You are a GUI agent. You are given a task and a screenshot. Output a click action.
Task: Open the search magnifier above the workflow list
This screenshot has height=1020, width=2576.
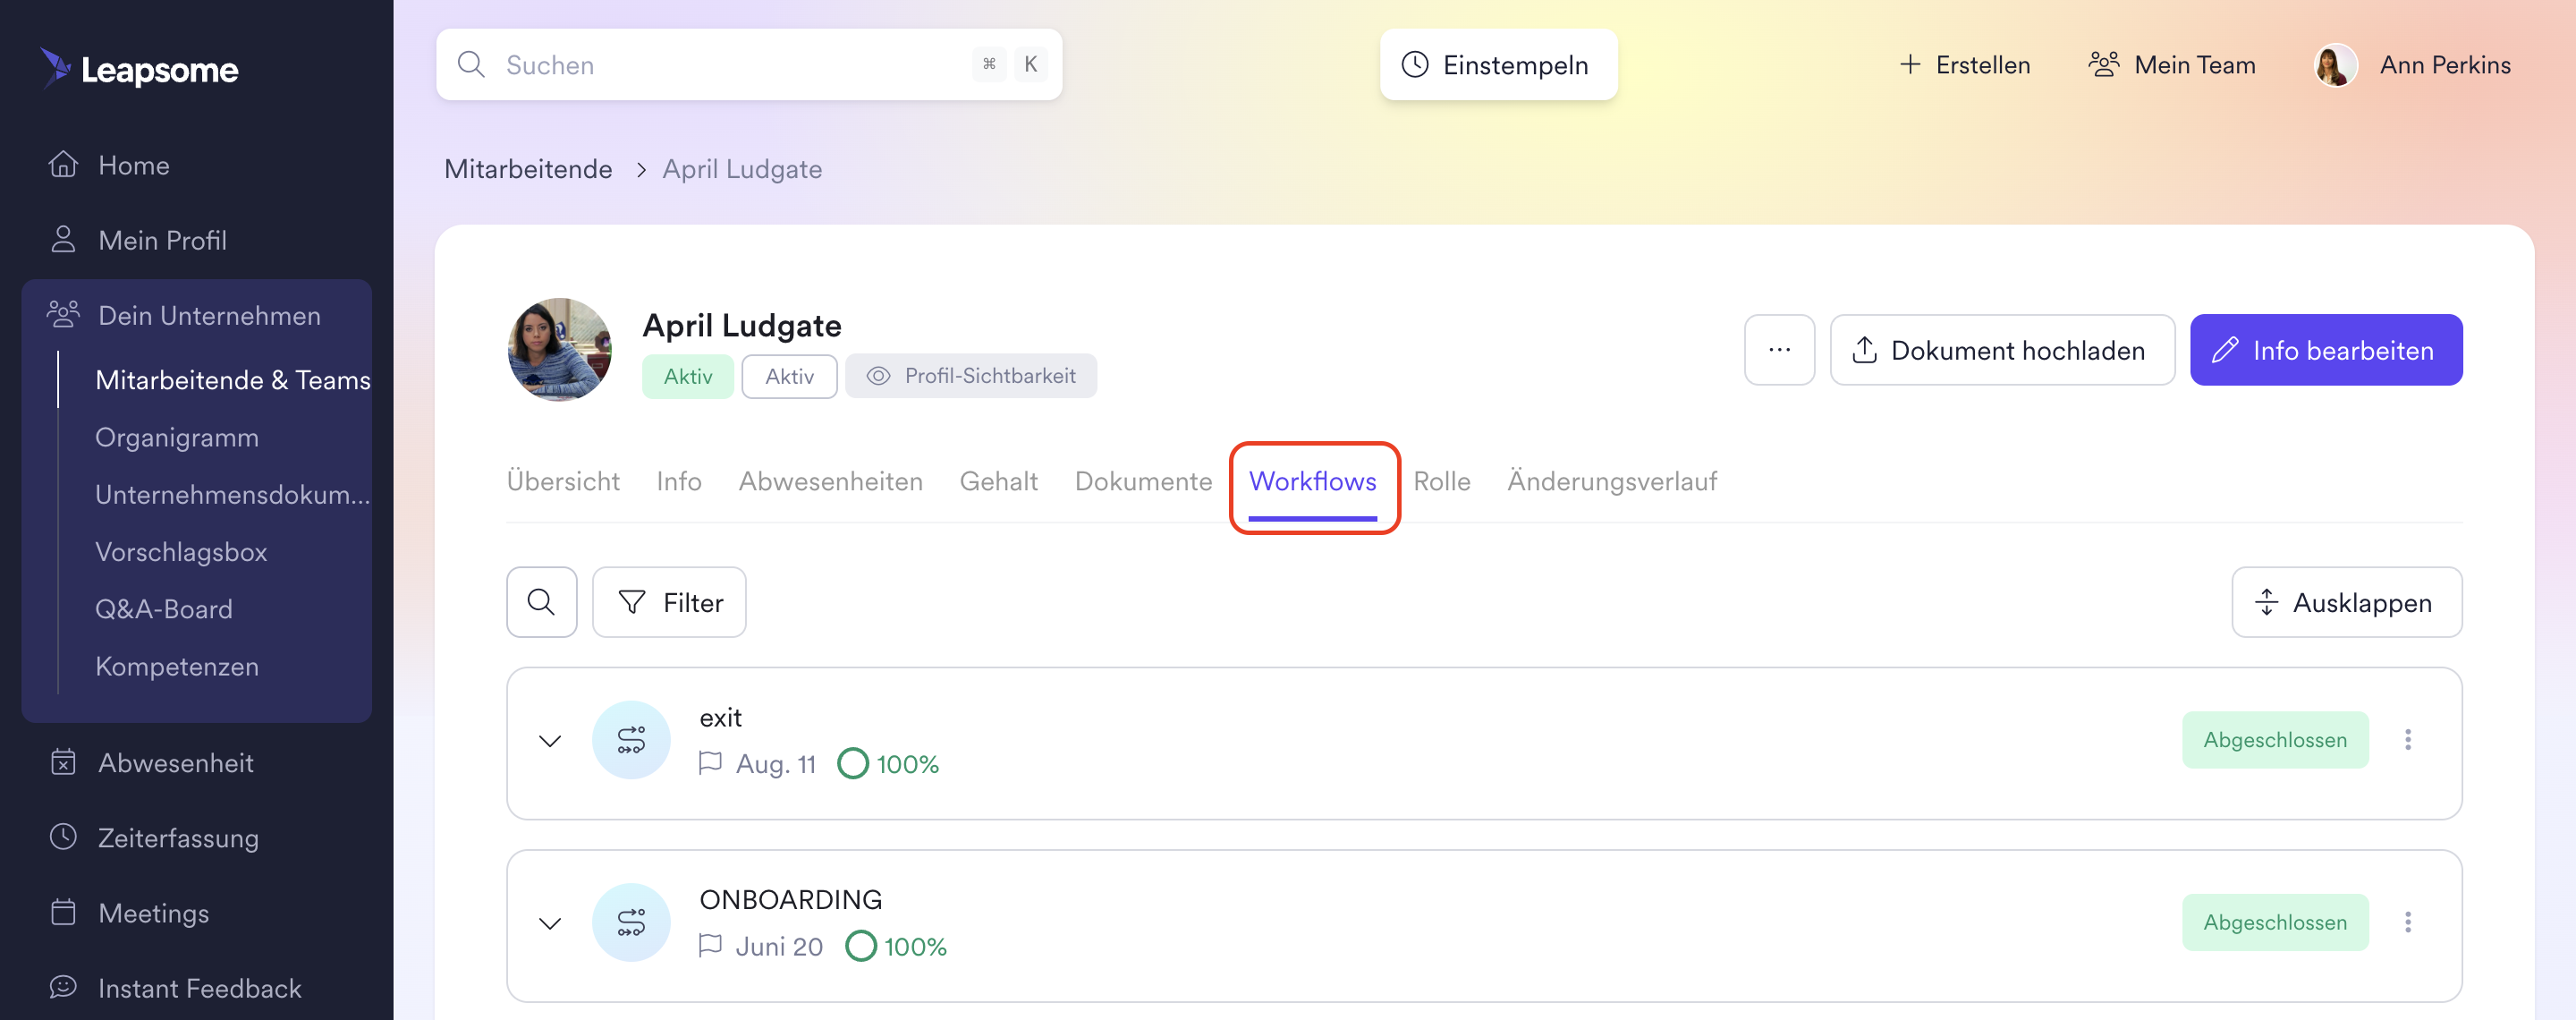click(541, 601)
